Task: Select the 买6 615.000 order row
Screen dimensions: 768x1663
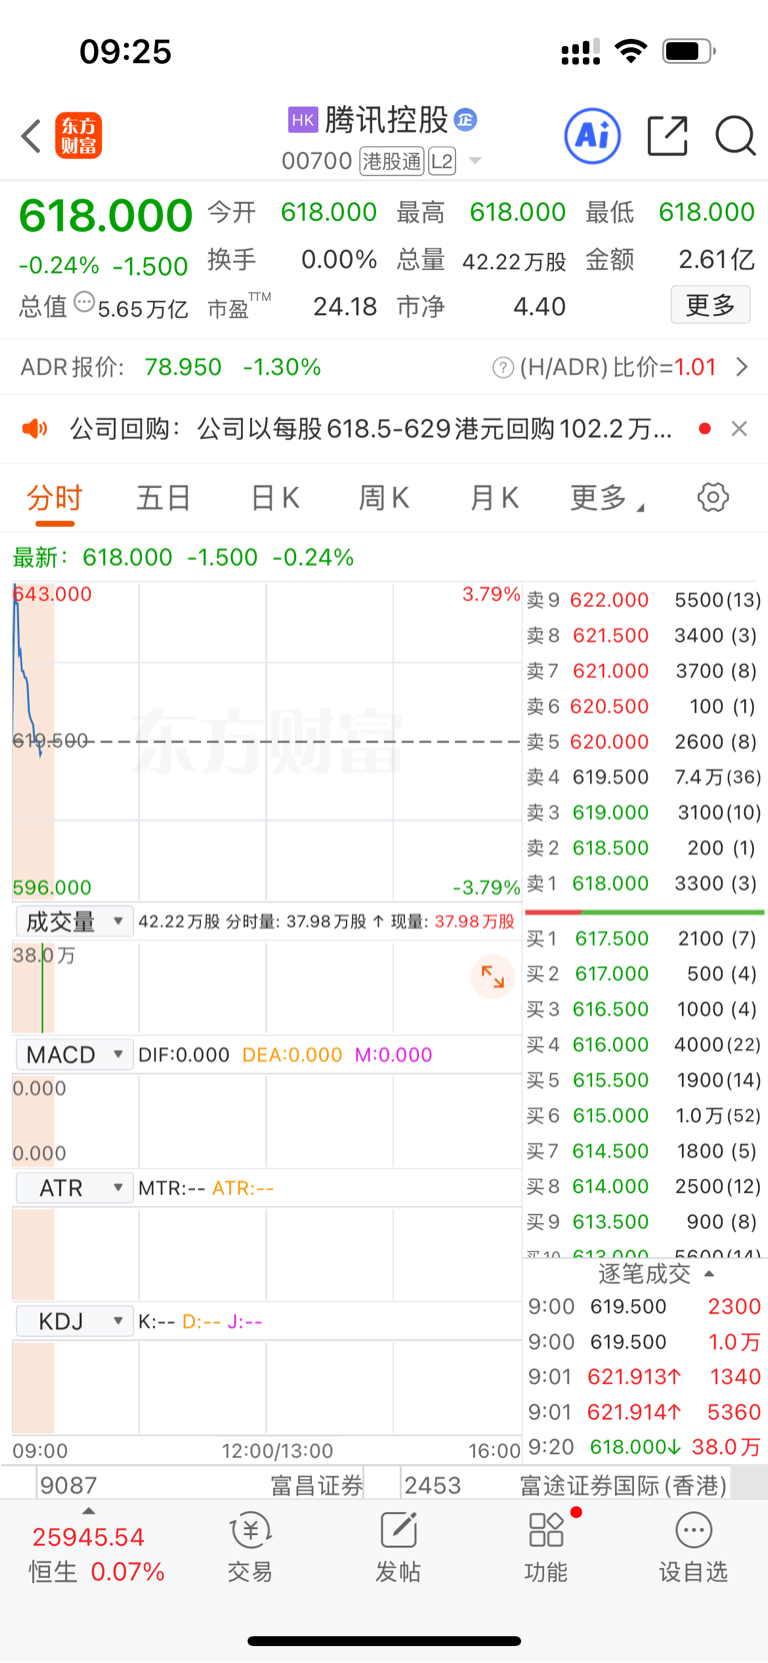Action: coord(644,1116)
